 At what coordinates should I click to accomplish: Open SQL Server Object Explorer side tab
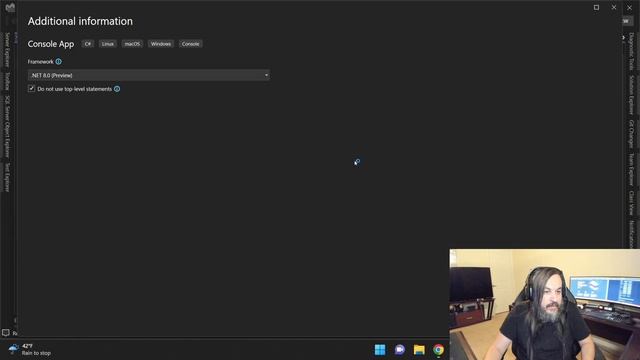(x=7, y=127)
